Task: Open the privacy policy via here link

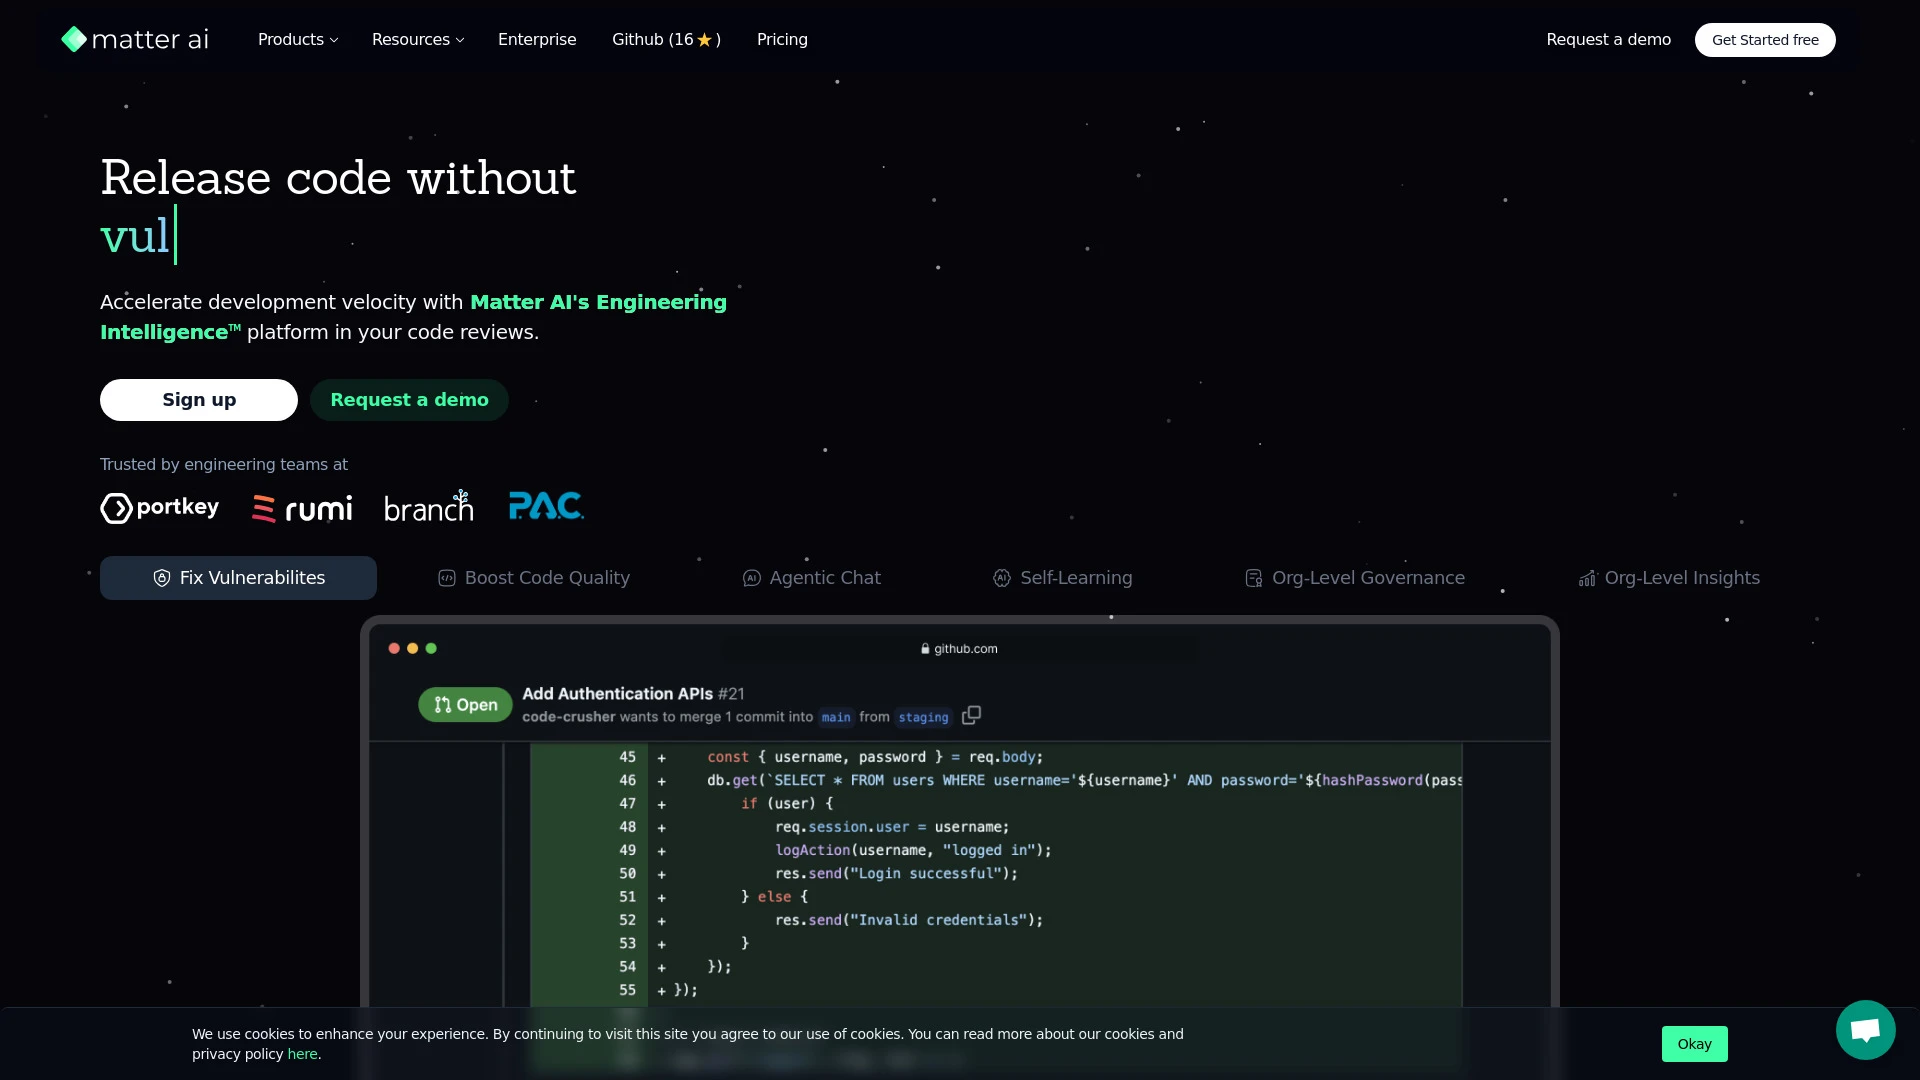Action: click(303, 1054)
